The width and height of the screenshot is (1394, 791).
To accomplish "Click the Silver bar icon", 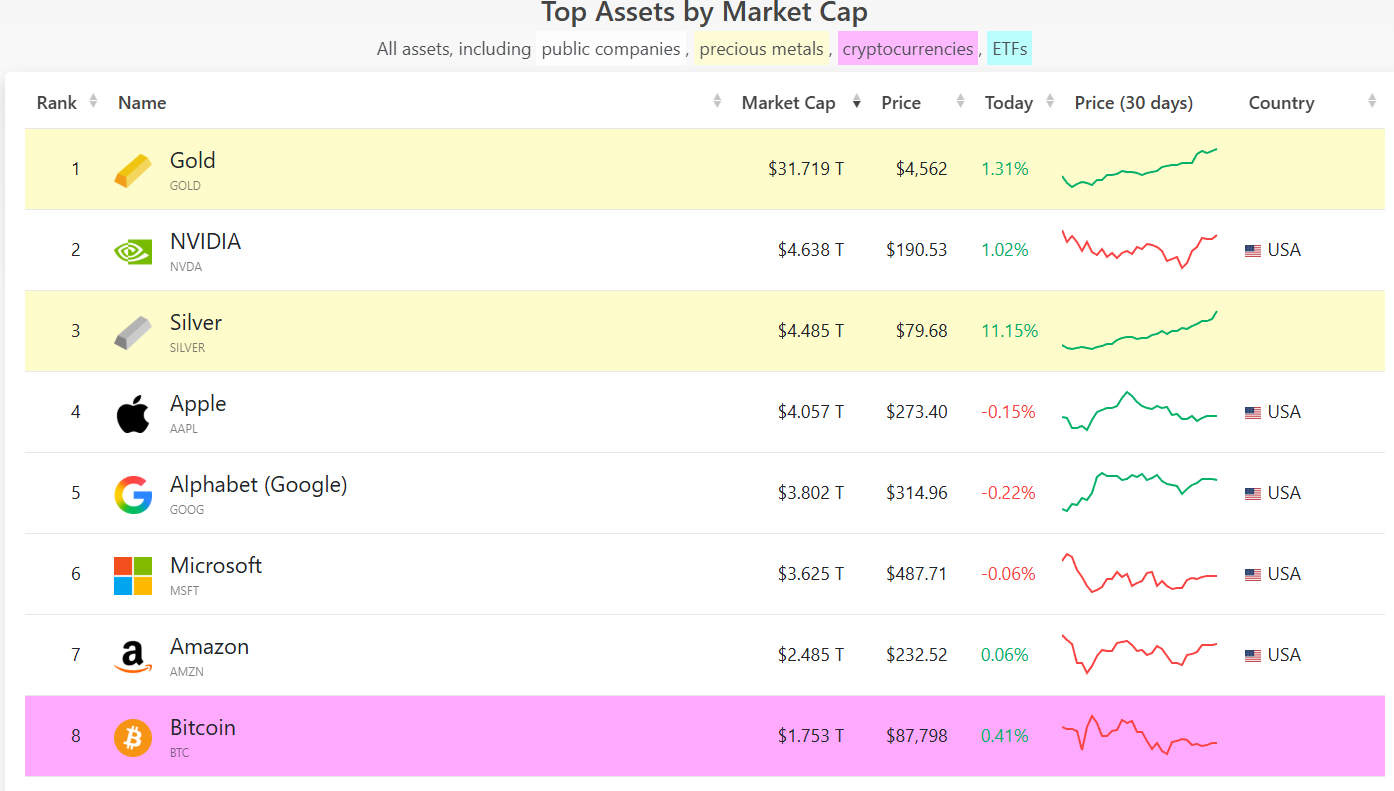I will (x=133, y=331).
